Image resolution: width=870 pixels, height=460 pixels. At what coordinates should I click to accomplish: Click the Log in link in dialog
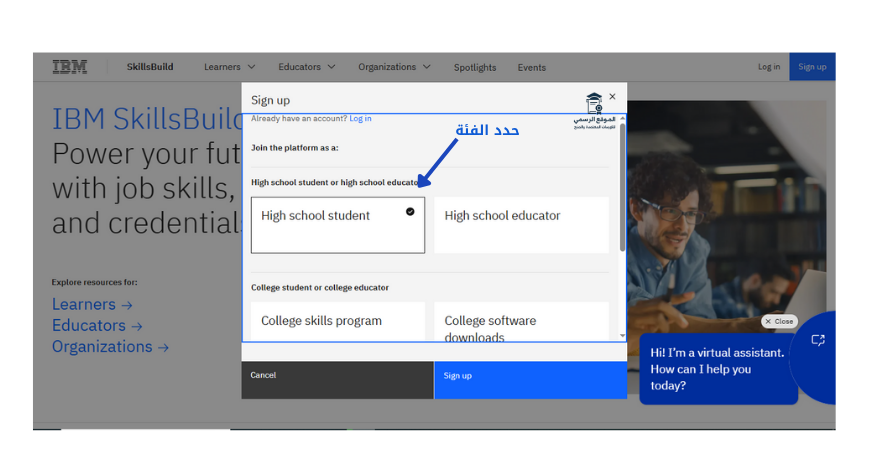pyautogui.click(x=360, y=118)
